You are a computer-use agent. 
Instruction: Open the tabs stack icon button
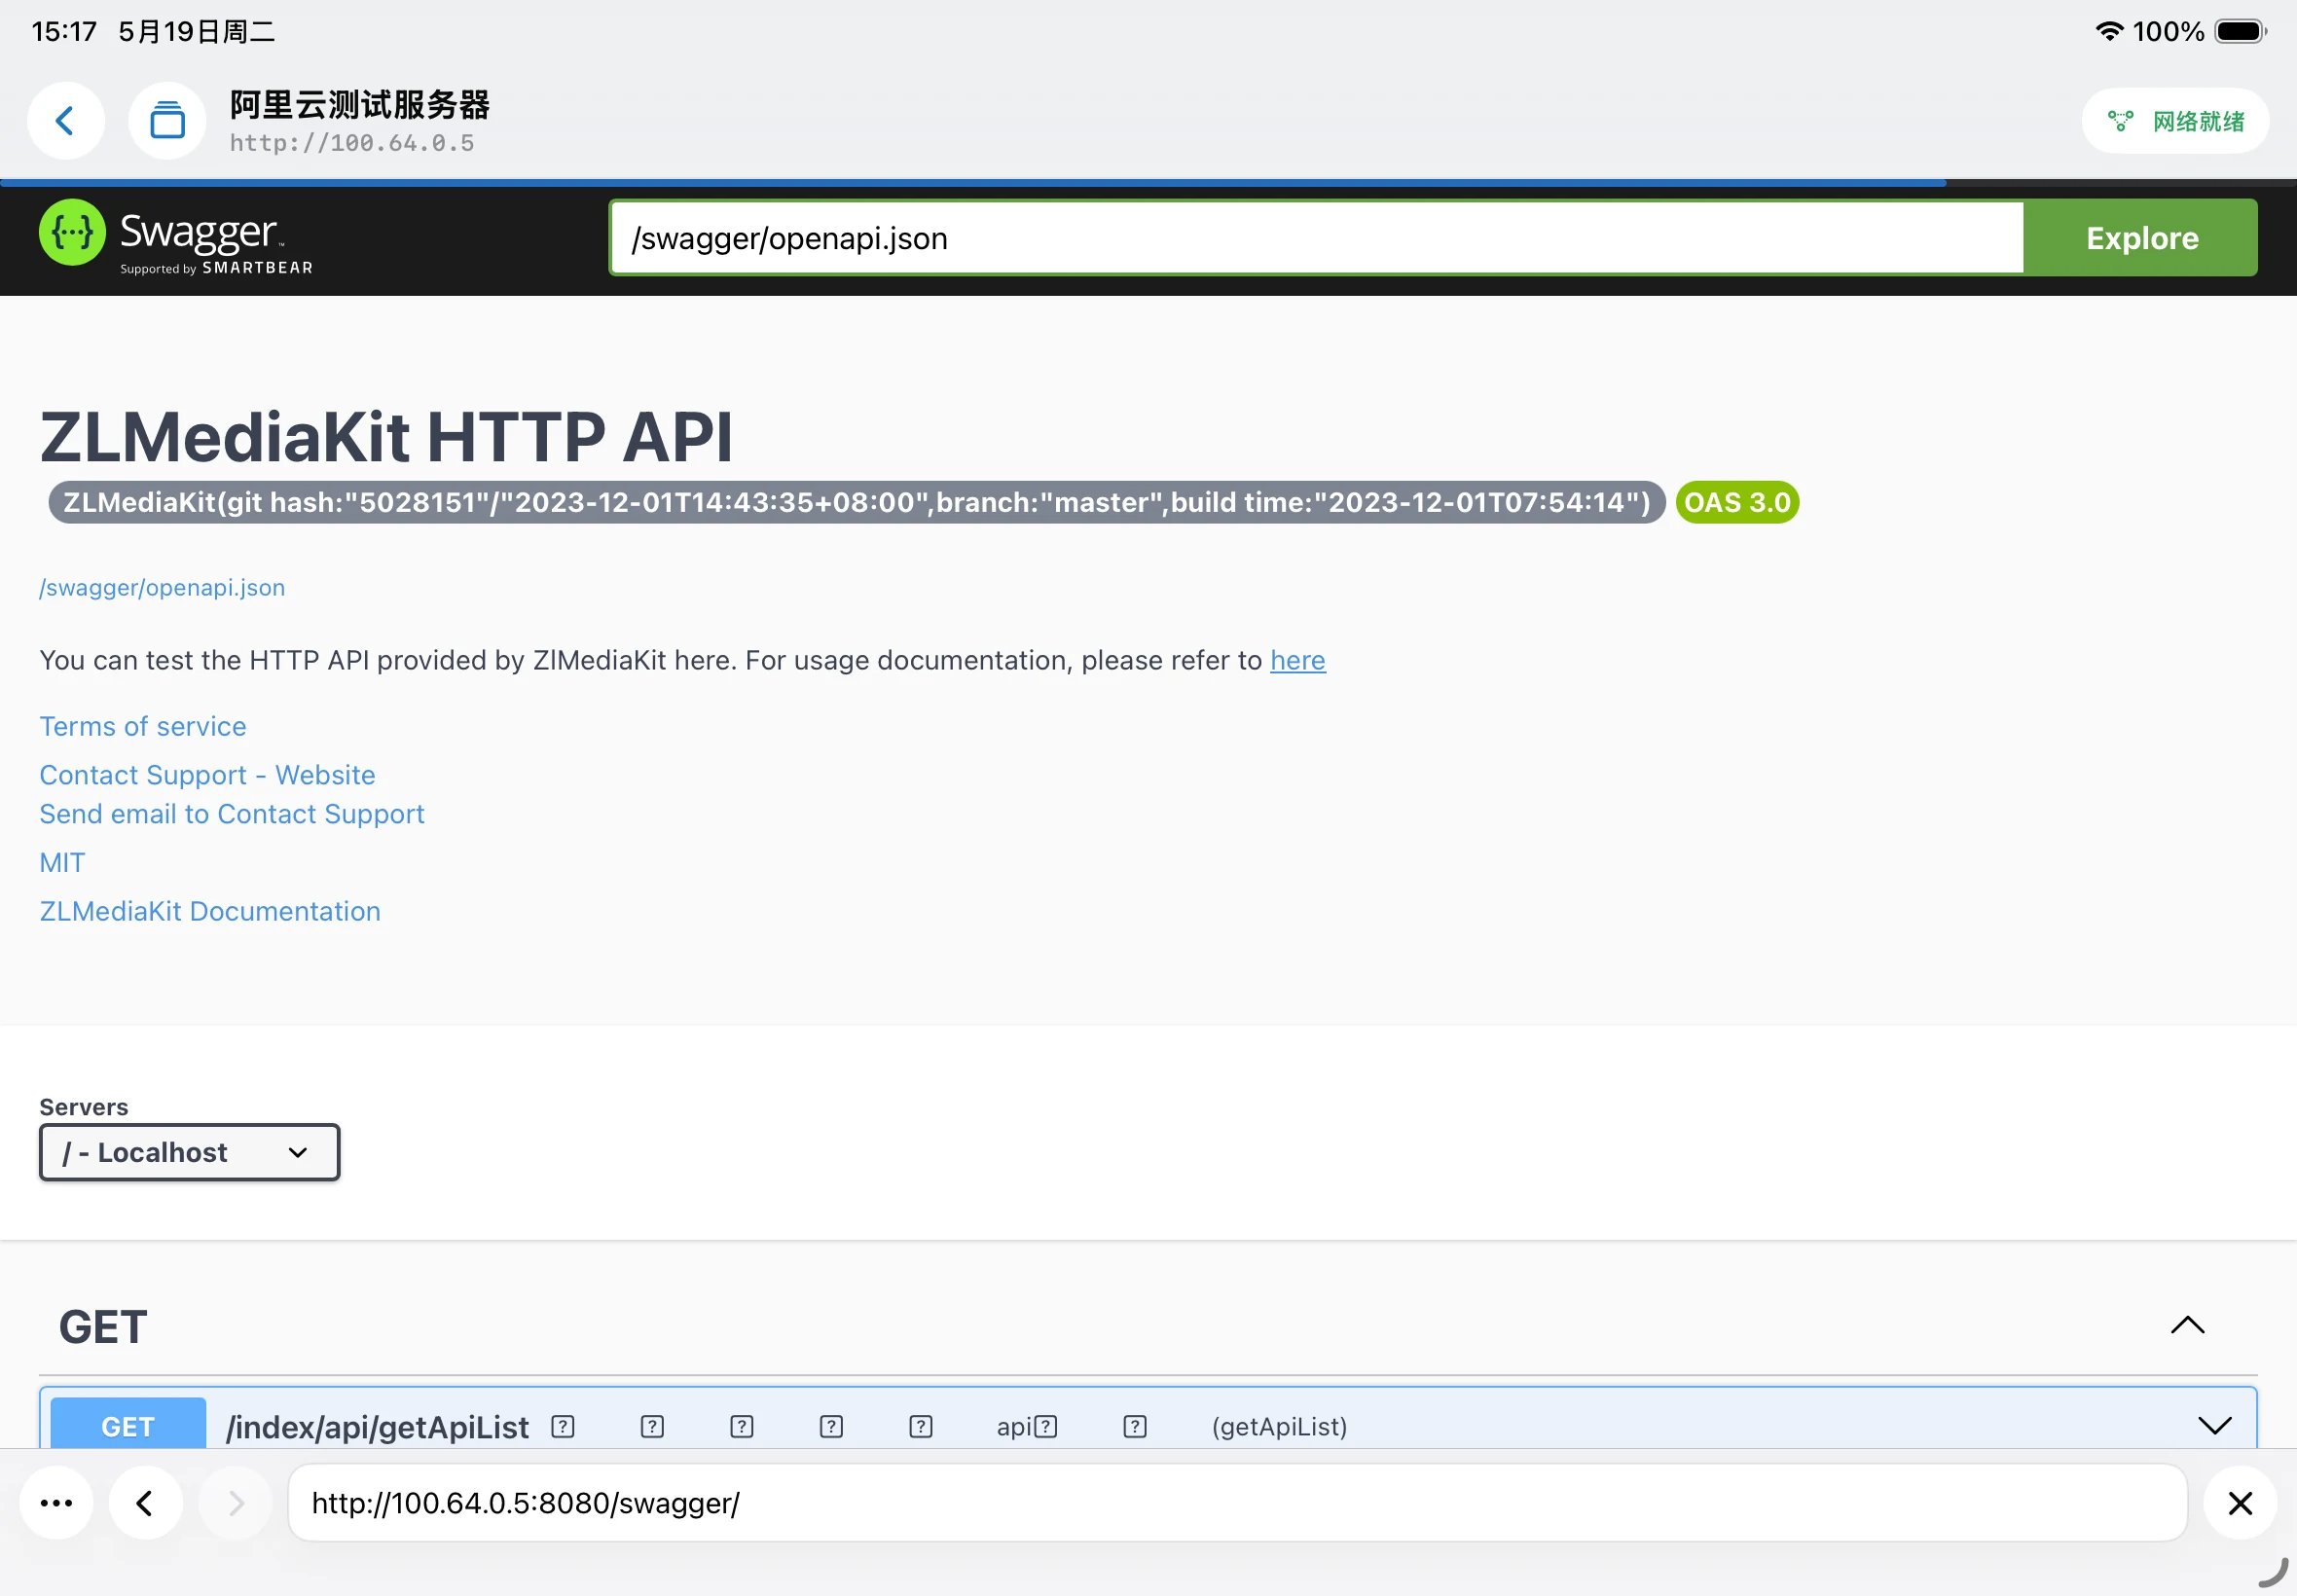click(167, 121)
